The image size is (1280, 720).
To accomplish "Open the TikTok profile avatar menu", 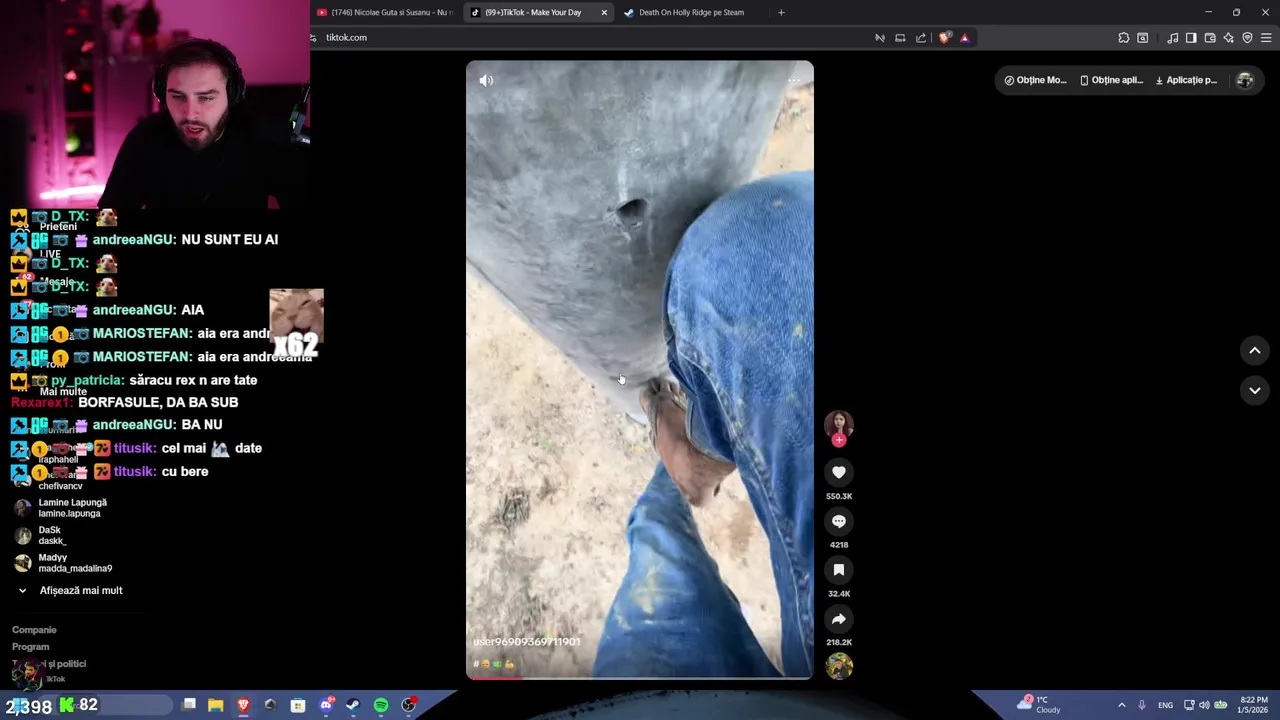I will (1245, 80).
